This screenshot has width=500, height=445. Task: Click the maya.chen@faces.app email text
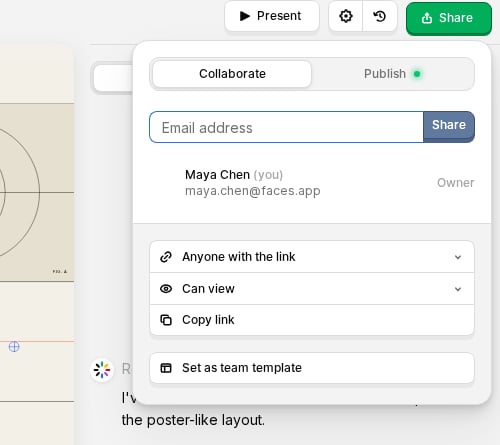[253, 191]
